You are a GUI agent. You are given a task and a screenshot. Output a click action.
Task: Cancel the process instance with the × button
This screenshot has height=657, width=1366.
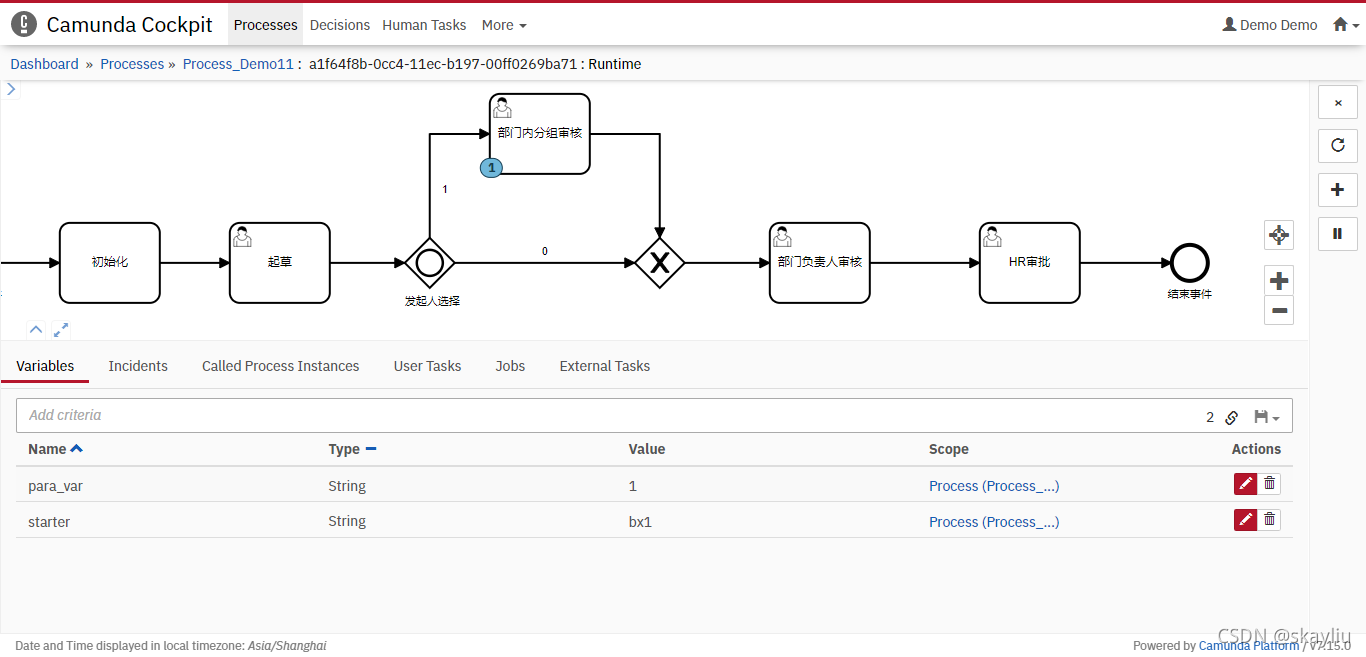tap(1338, 103)
